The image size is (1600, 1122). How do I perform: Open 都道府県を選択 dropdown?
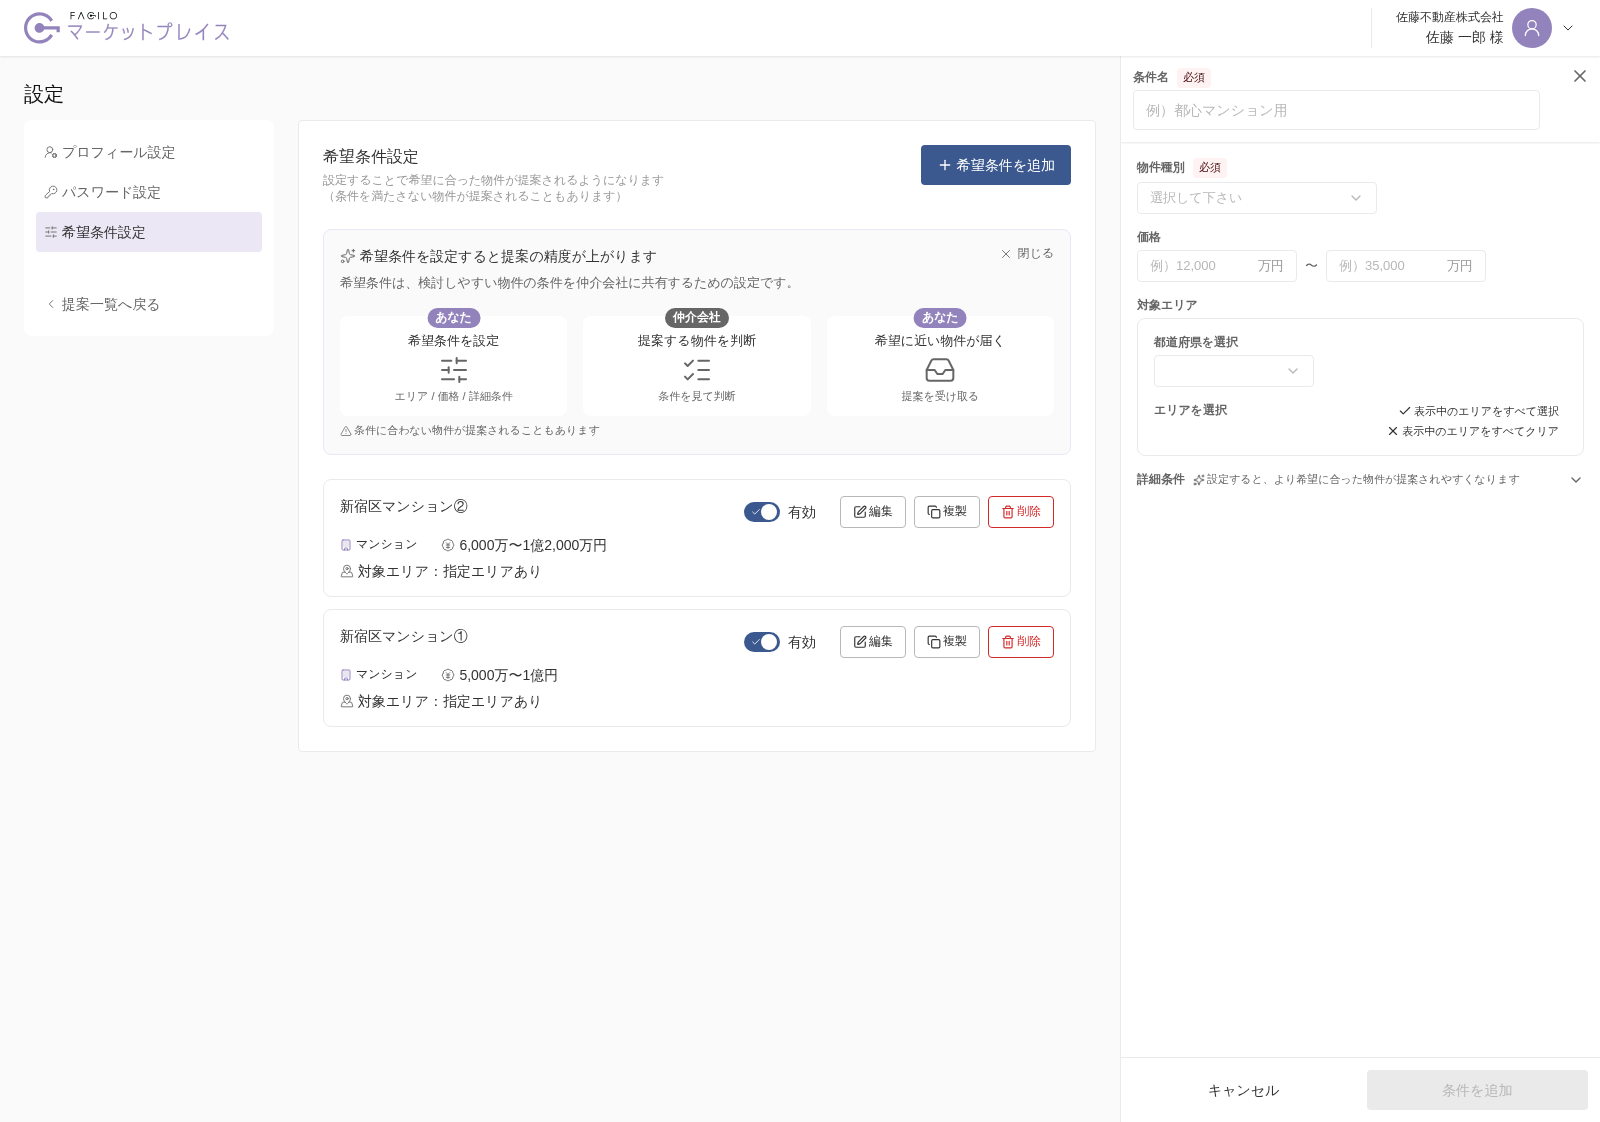click(x=1234, y=371)
